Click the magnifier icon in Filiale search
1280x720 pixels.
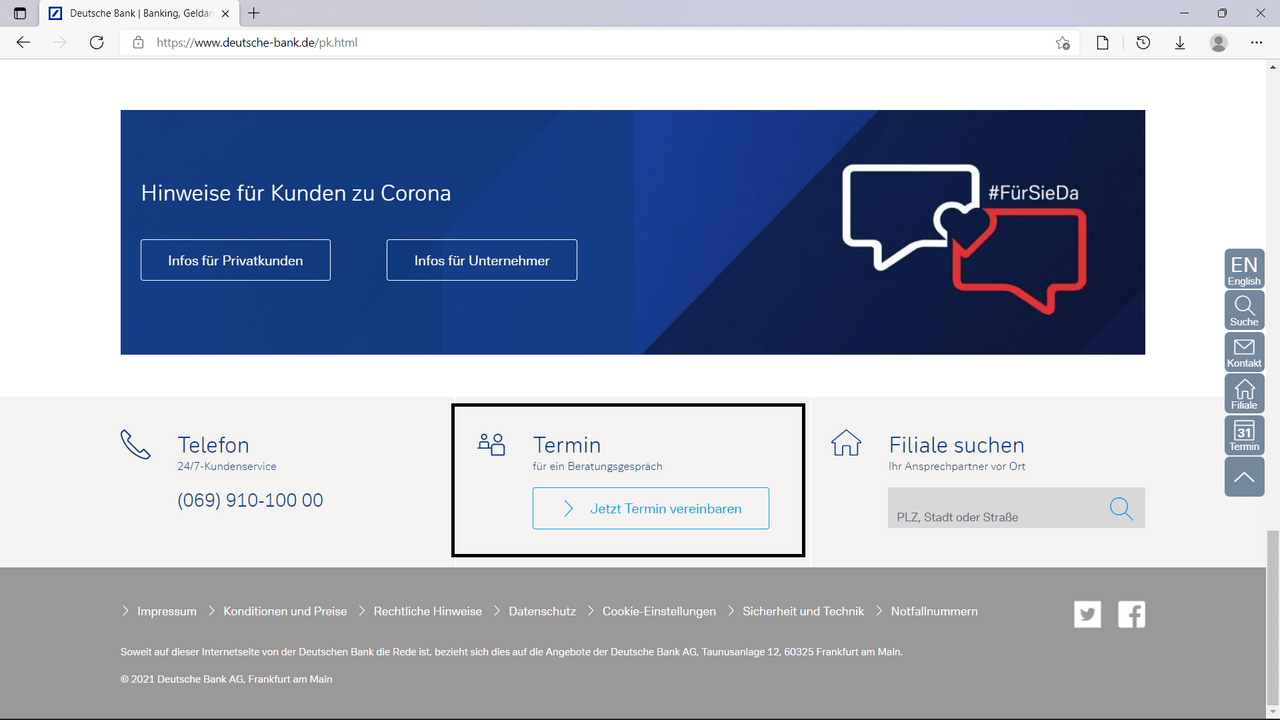1121,508
